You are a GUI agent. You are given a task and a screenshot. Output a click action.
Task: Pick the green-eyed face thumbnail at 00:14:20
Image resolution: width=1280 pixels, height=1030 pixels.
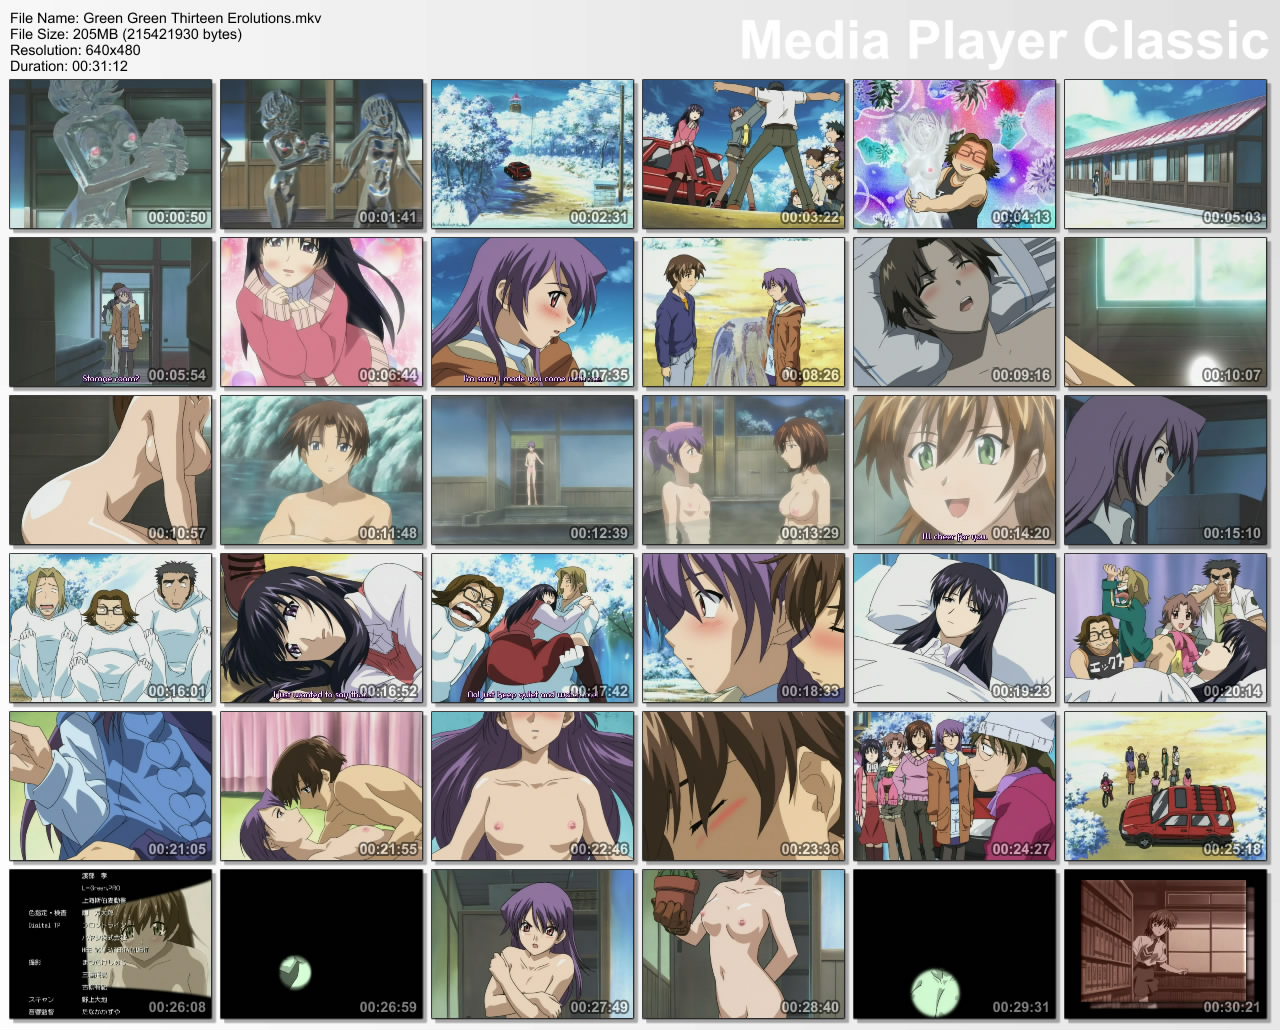tap(955, 470)
